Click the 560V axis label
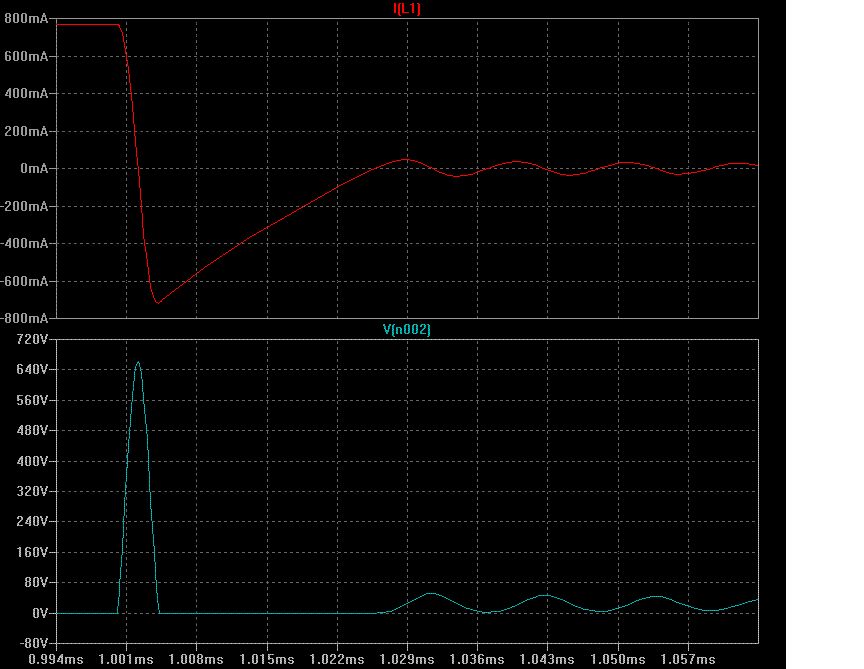Viewport: 864px width, 669px height. pyautogui.click(x=33, y=400)
